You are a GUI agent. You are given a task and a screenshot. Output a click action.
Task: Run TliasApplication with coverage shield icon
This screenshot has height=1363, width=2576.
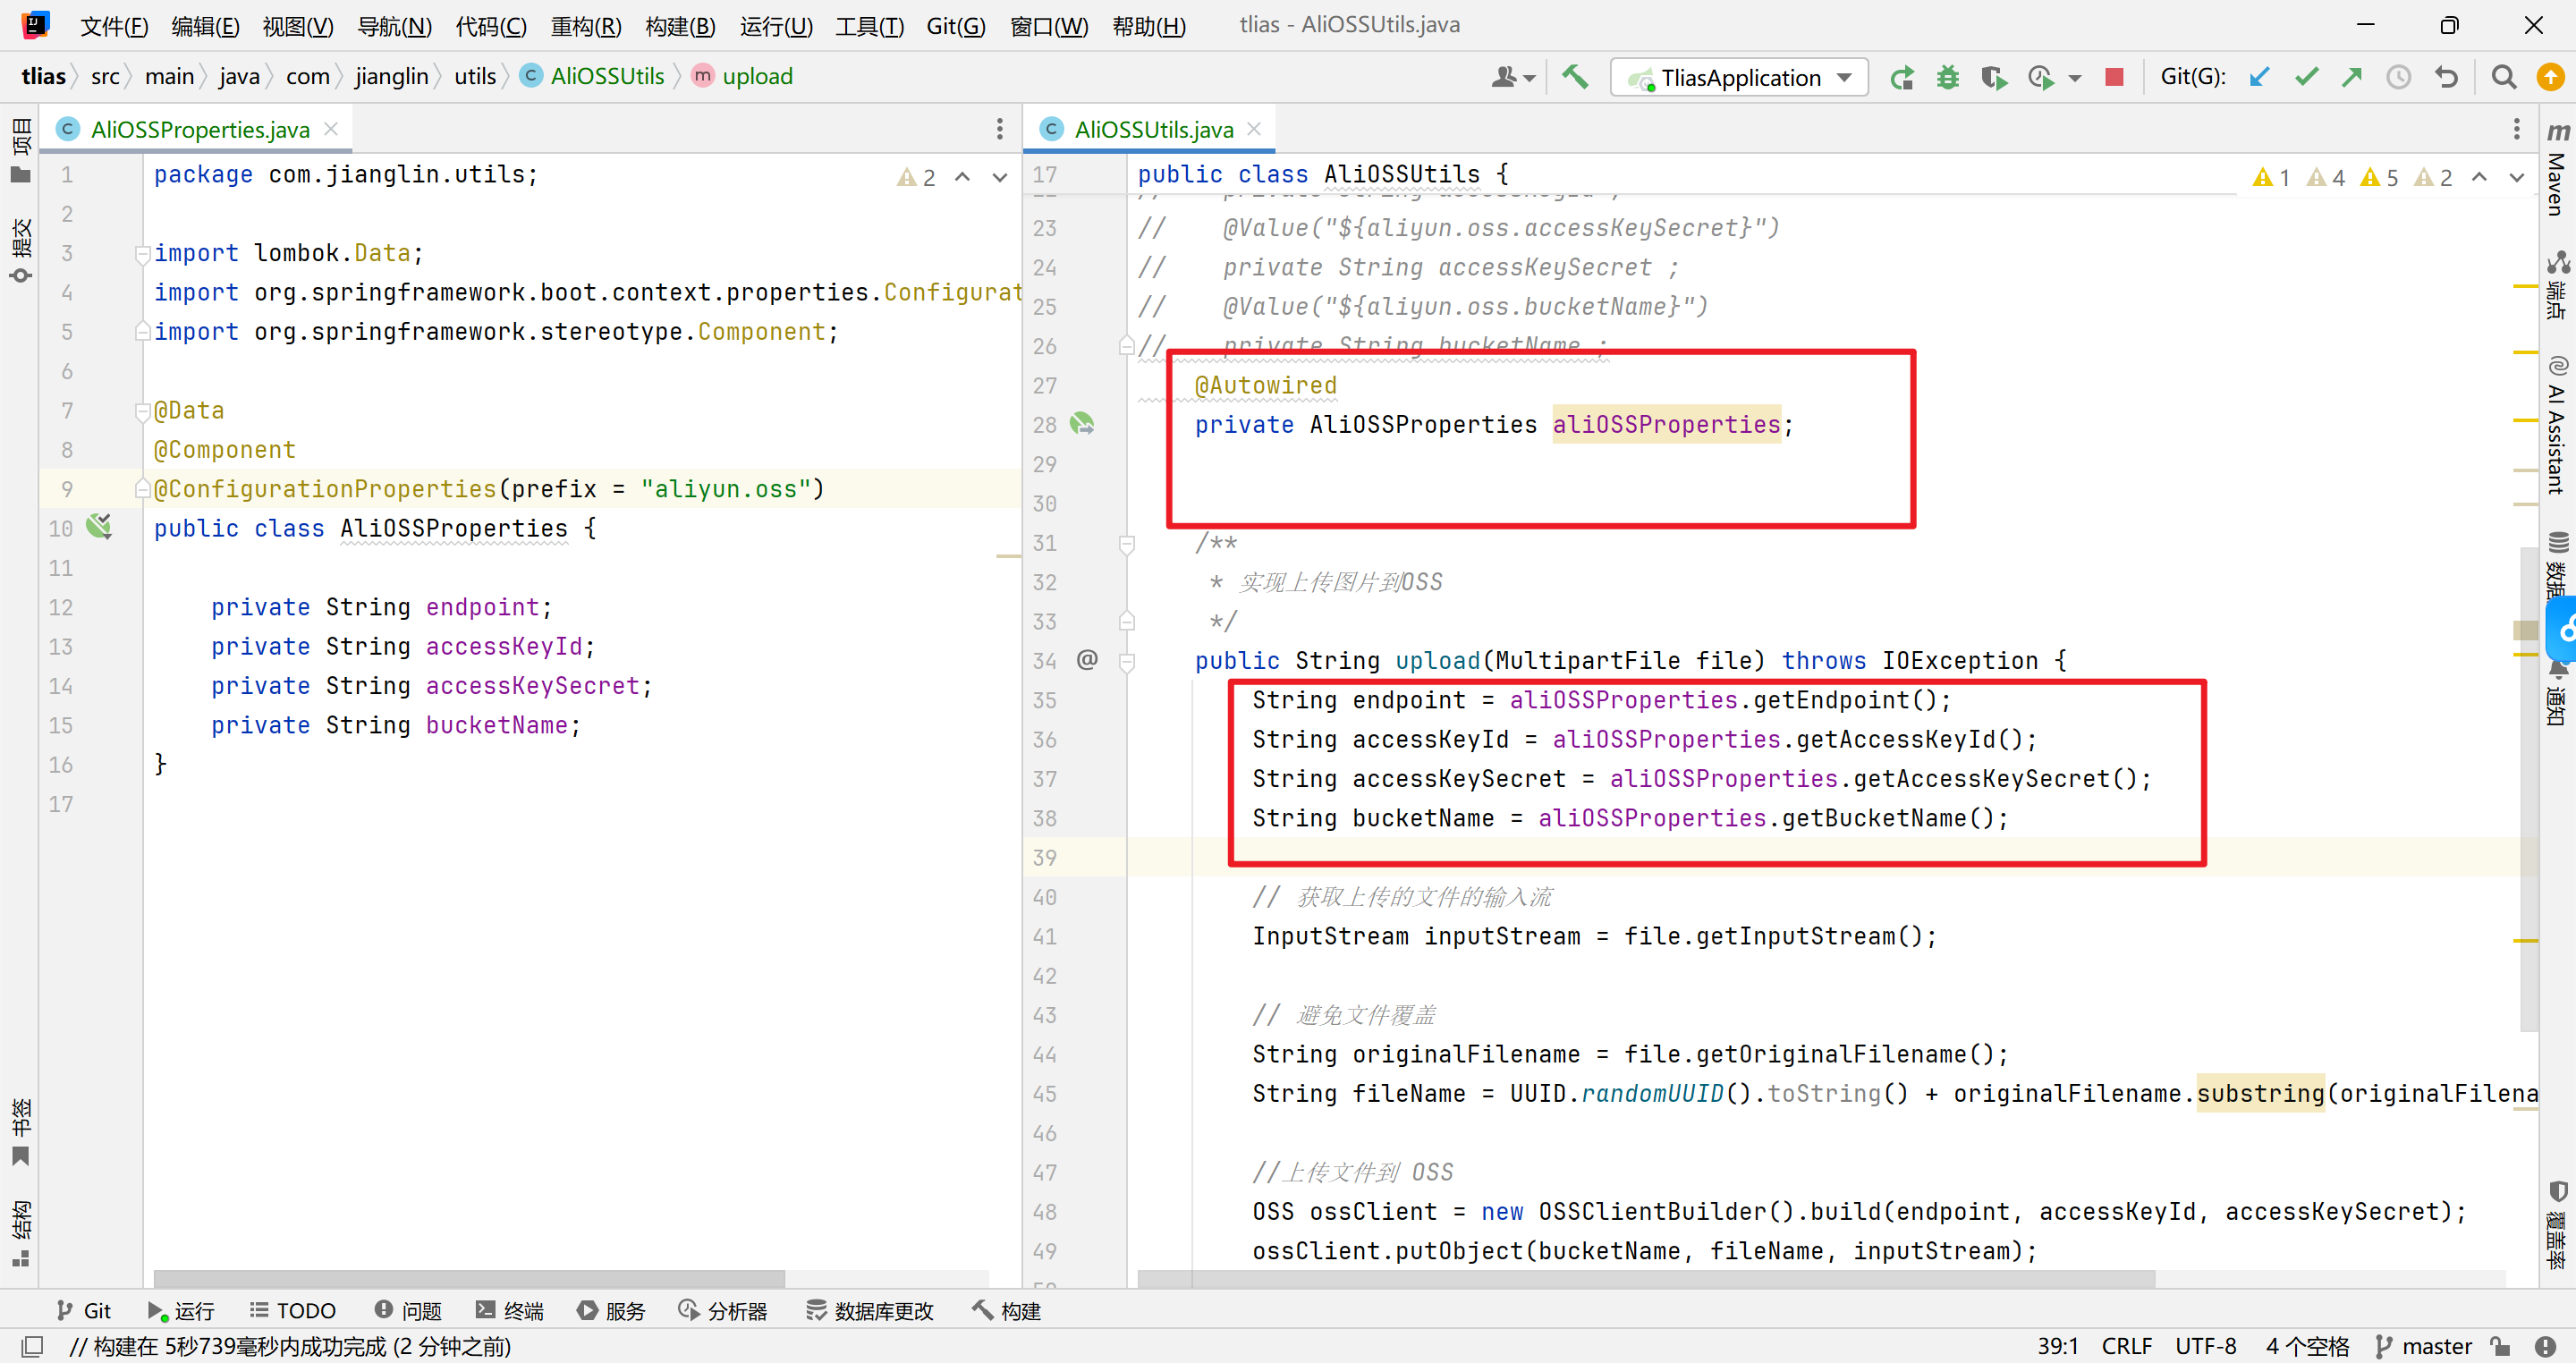click(x=1993, y=77)
